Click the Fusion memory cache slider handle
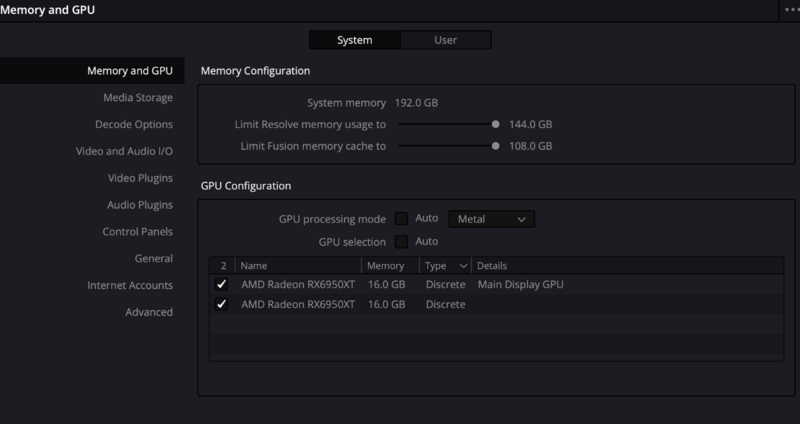The image size is (800, 424). (x=495, y=146)
